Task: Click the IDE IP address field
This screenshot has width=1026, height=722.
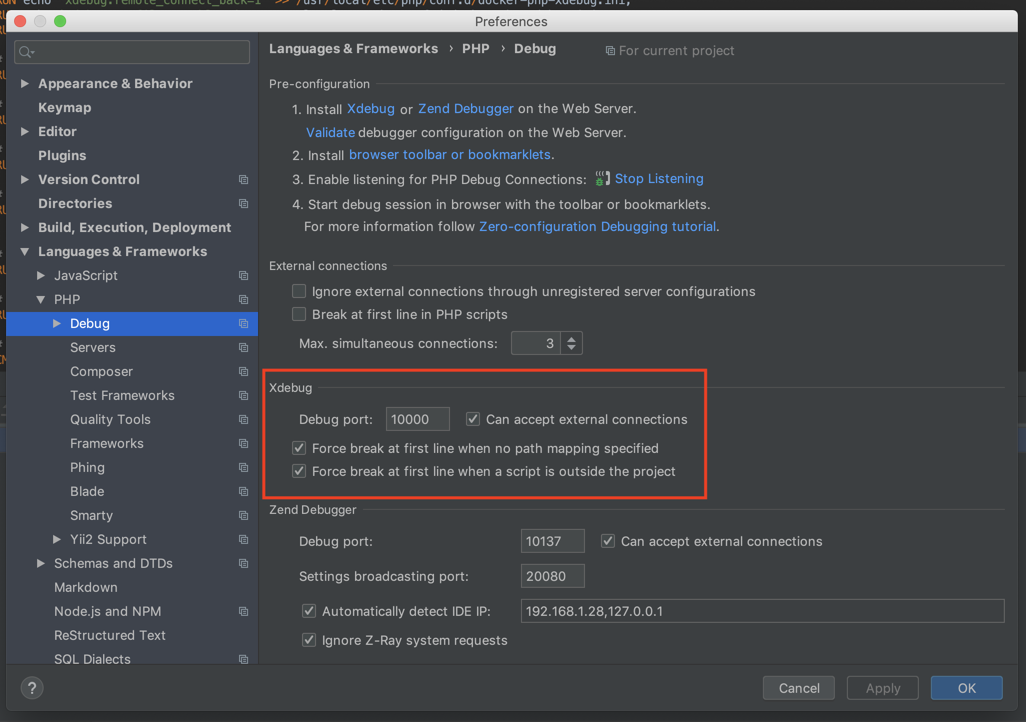Action: tap(762, 611)
